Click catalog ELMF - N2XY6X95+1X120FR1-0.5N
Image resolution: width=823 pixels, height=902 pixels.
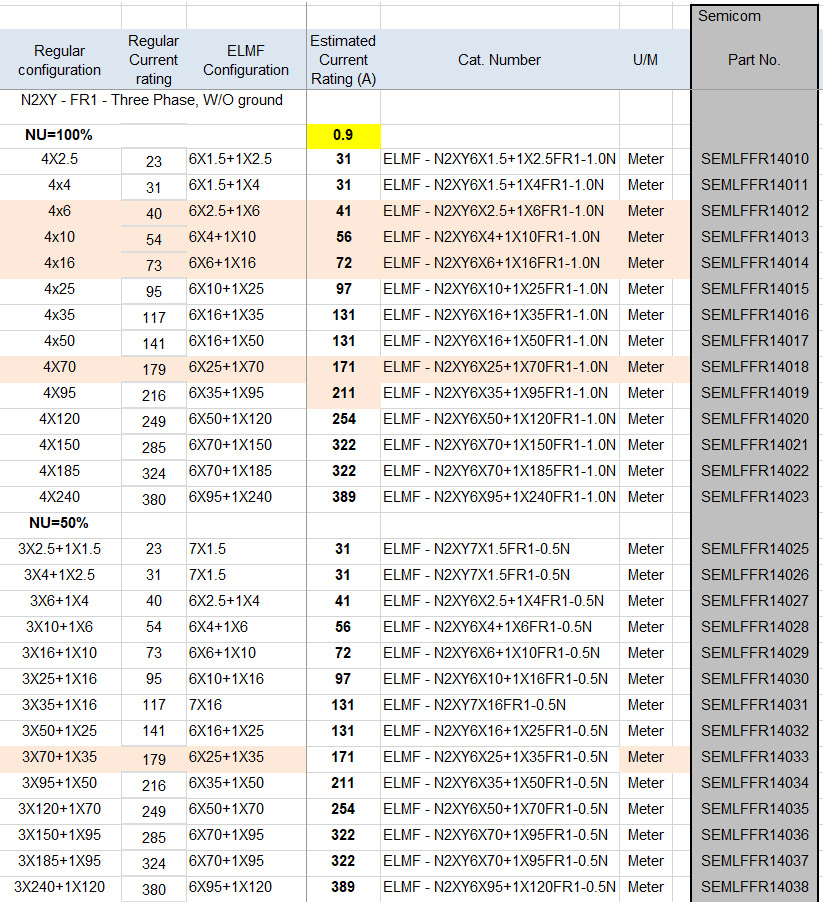(x=500, y=886)
